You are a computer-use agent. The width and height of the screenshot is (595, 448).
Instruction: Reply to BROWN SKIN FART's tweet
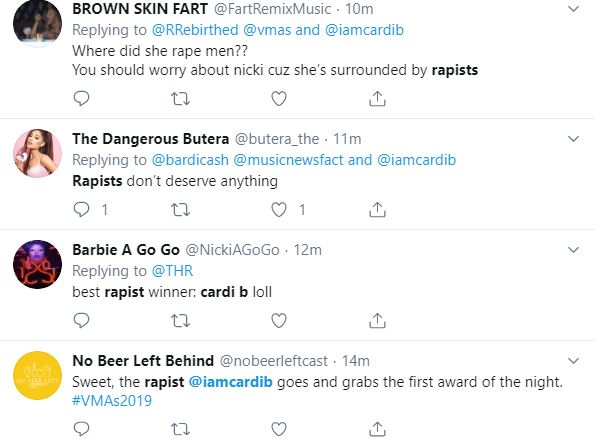pos(81,99)
